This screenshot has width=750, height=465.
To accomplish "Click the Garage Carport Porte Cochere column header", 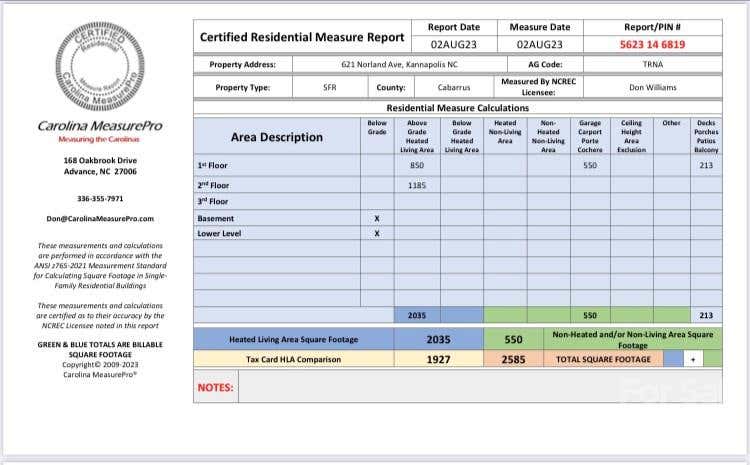I will pos(590,136).
